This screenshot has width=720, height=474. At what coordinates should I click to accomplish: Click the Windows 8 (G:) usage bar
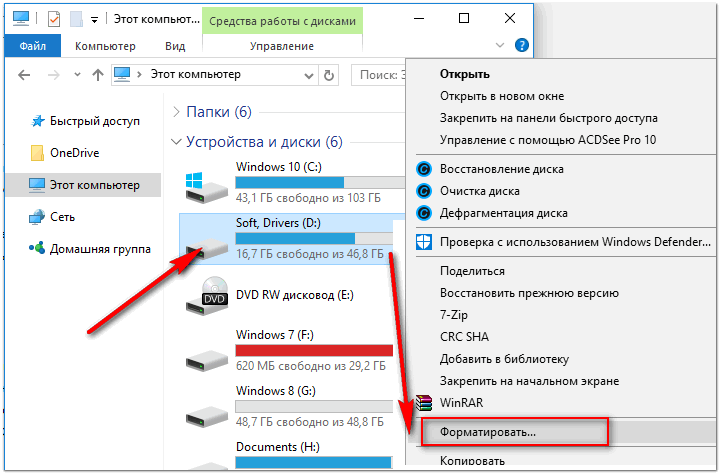[314, 406]
